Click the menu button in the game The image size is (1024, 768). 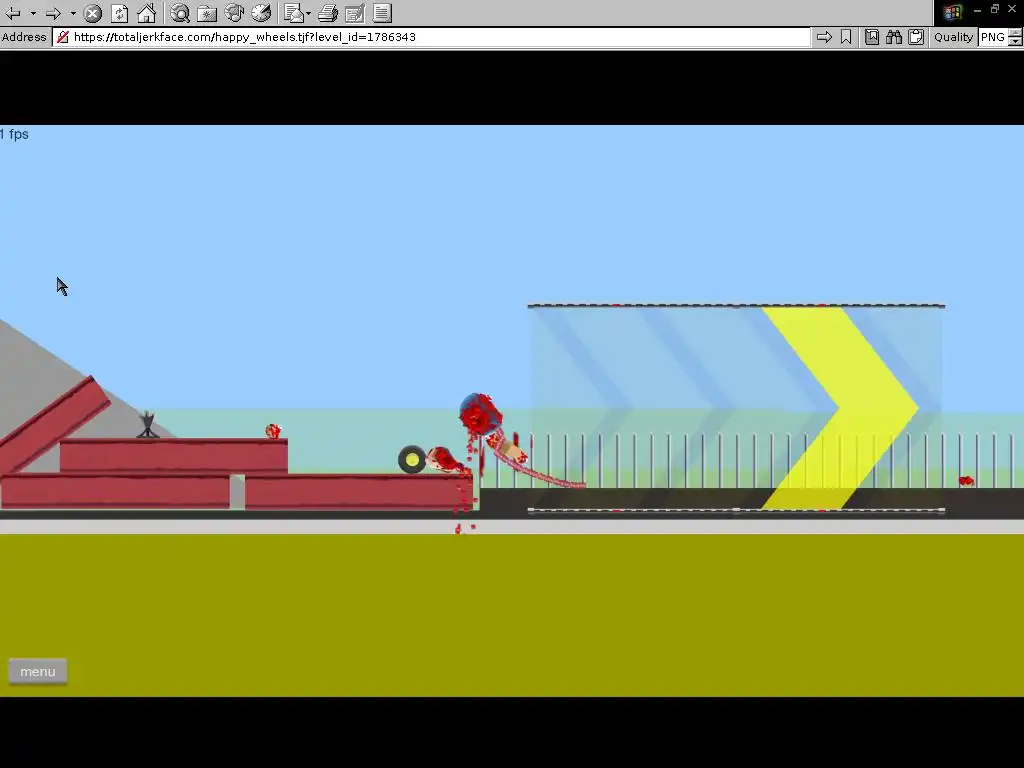point(38,671)
